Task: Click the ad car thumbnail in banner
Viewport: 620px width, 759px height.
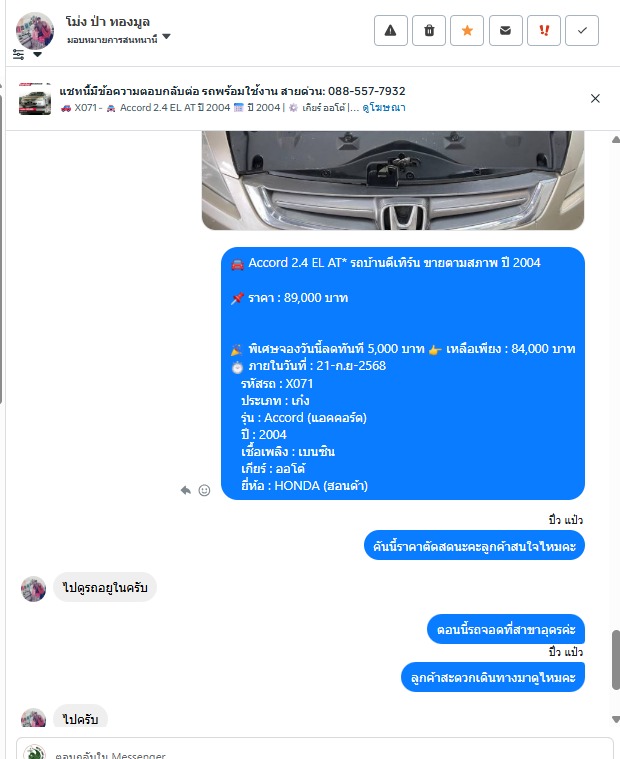Action: 35,99
